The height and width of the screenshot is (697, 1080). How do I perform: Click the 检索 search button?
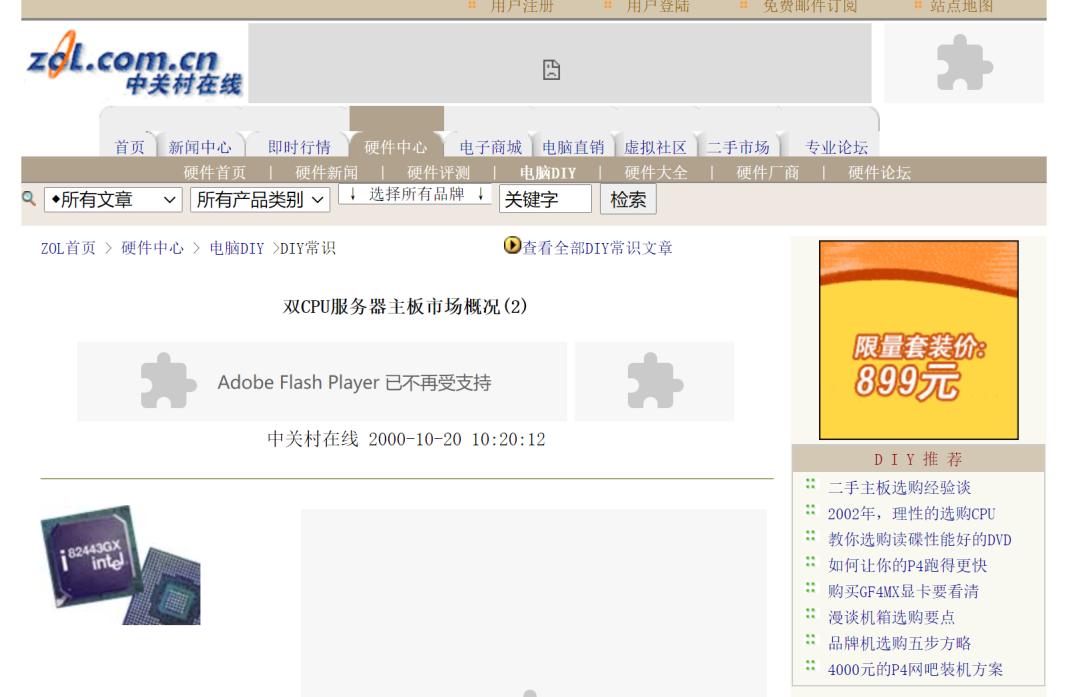pos(628,200)
